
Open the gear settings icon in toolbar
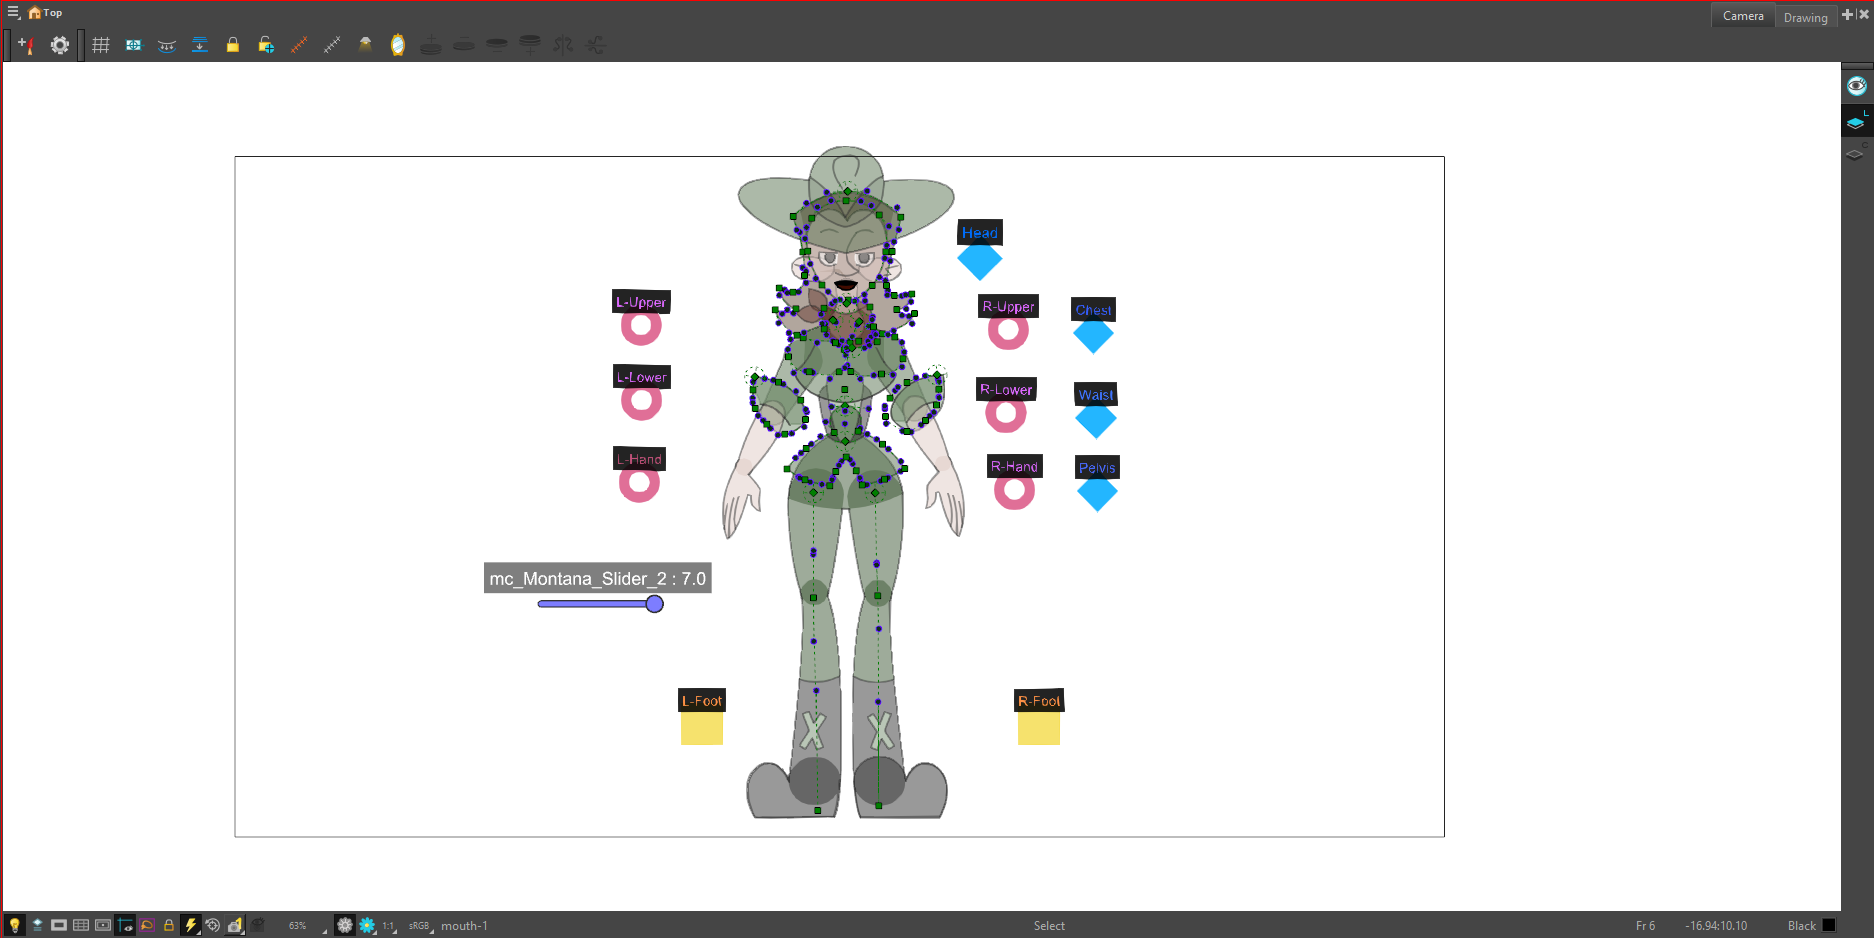[60, 45]
